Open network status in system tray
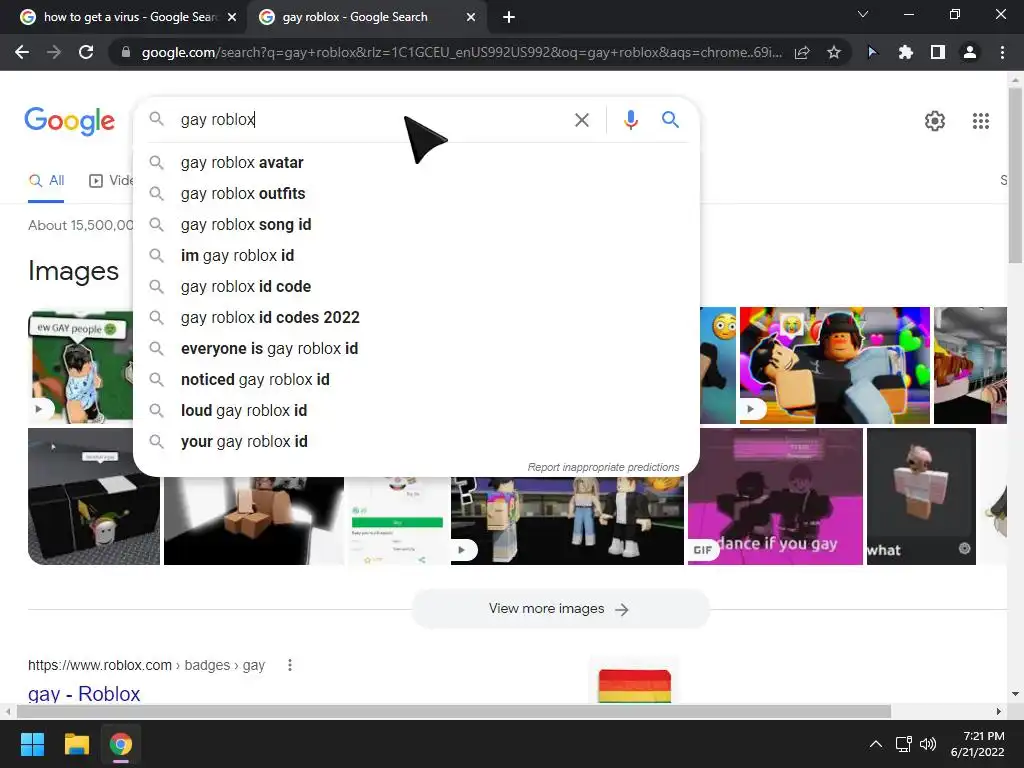This screenshot has height=768, width=1024. coord(903,744)
